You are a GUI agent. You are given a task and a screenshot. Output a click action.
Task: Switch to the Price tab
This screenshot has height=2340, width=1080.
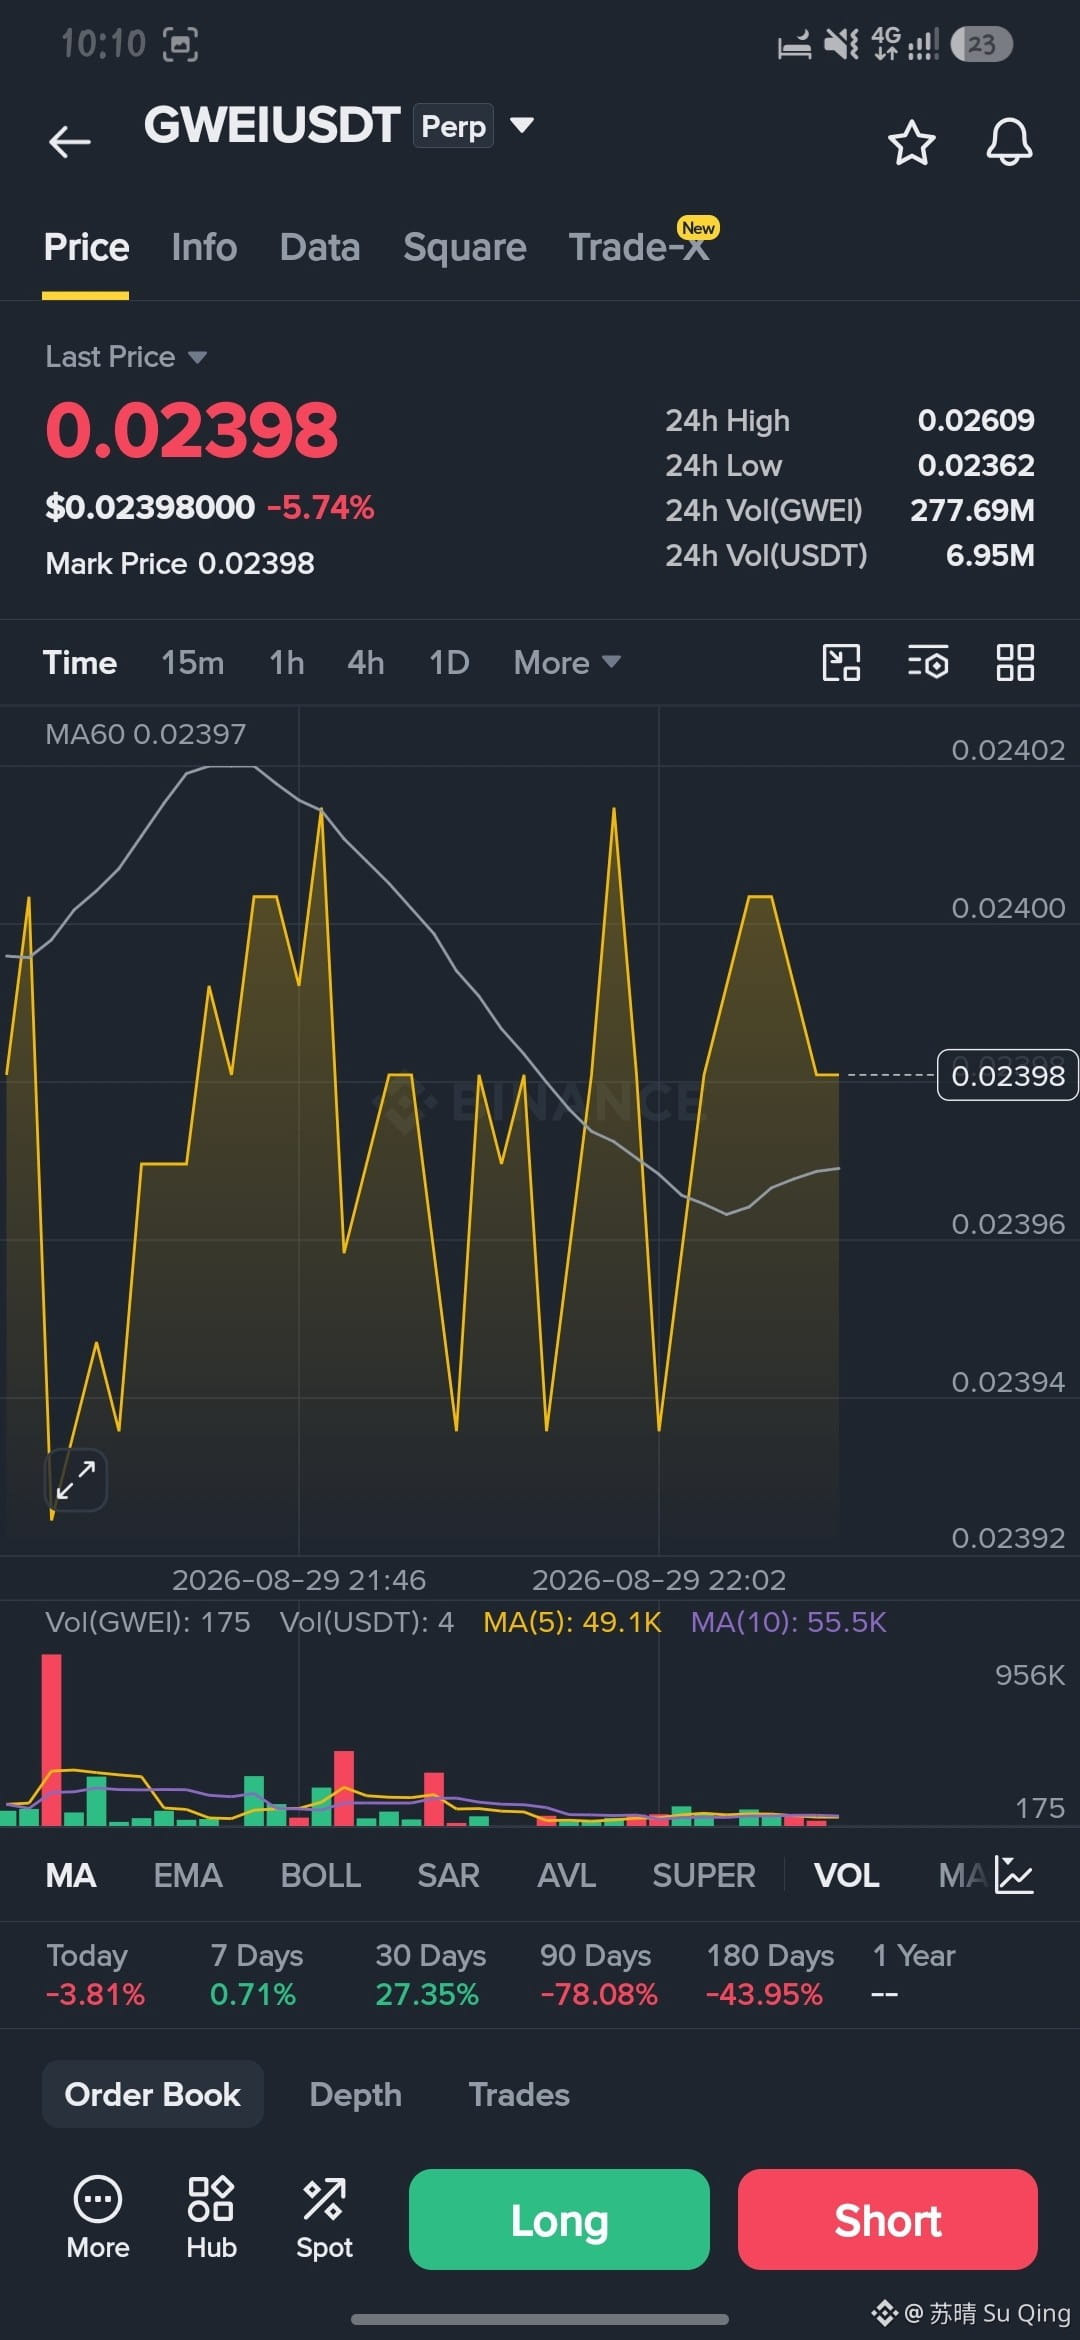click(86, 247)
